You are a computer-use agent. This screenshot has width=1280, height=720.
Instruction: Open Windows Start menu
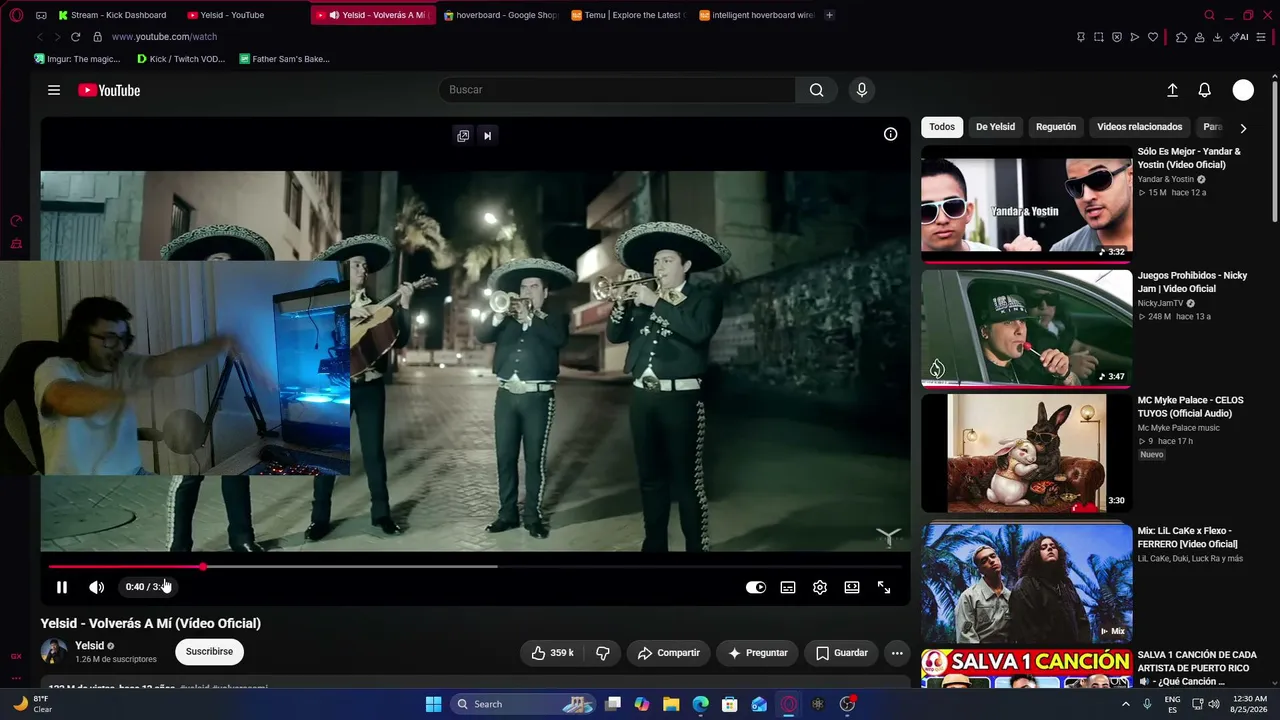[433, 704]
